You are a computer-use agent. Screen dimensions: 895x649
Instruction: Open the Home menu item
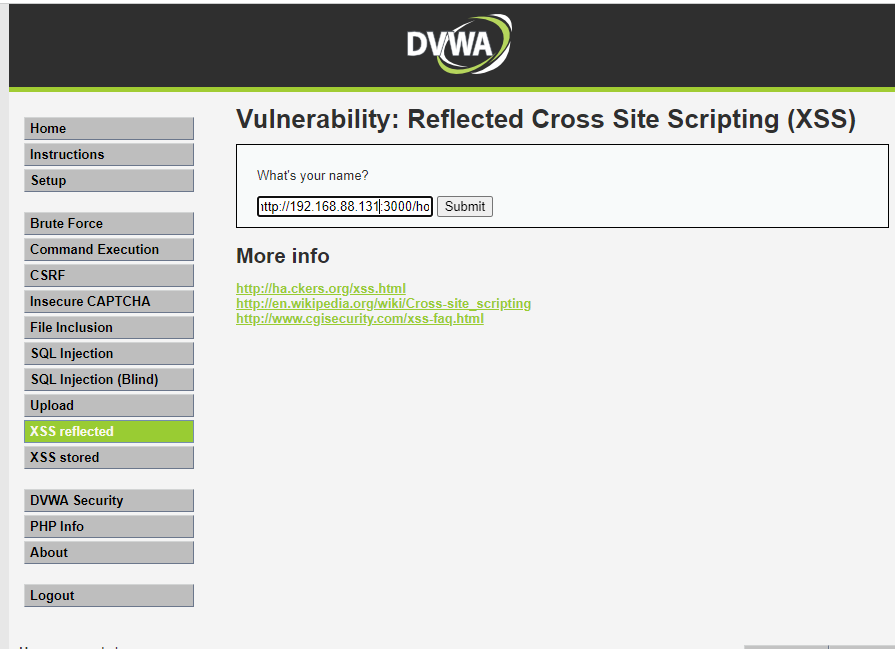point(108,128)
